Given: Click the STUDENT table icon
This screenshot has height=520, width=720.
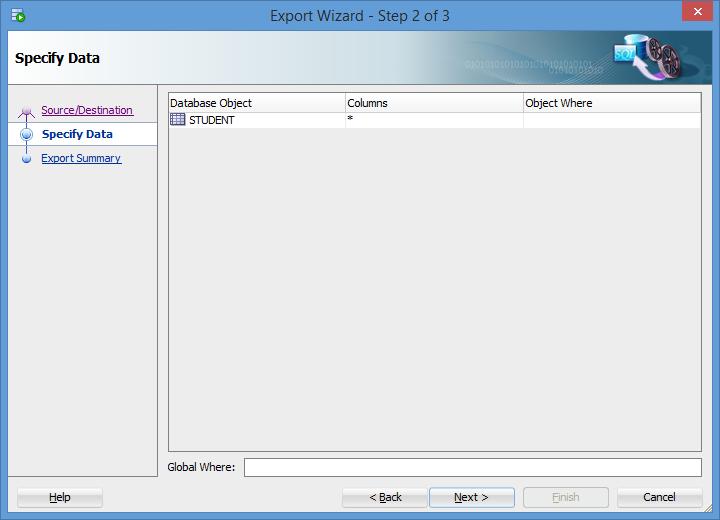Looking at the screenshot, I should pyautogui.click(x=177, y=120).
